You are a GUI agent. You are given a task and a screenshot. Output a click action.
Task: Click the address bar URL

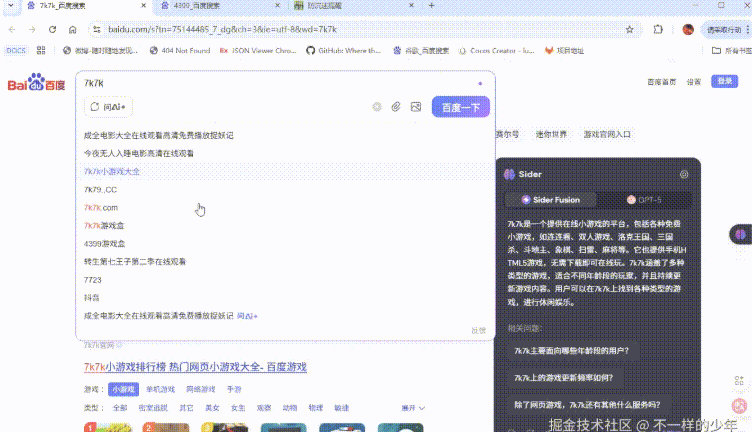223,30
